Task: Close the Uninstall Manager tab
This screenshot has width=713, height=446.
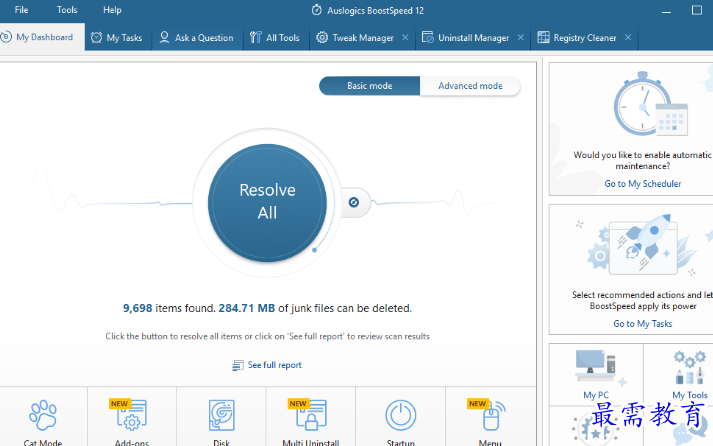Action: coord(521,37)
